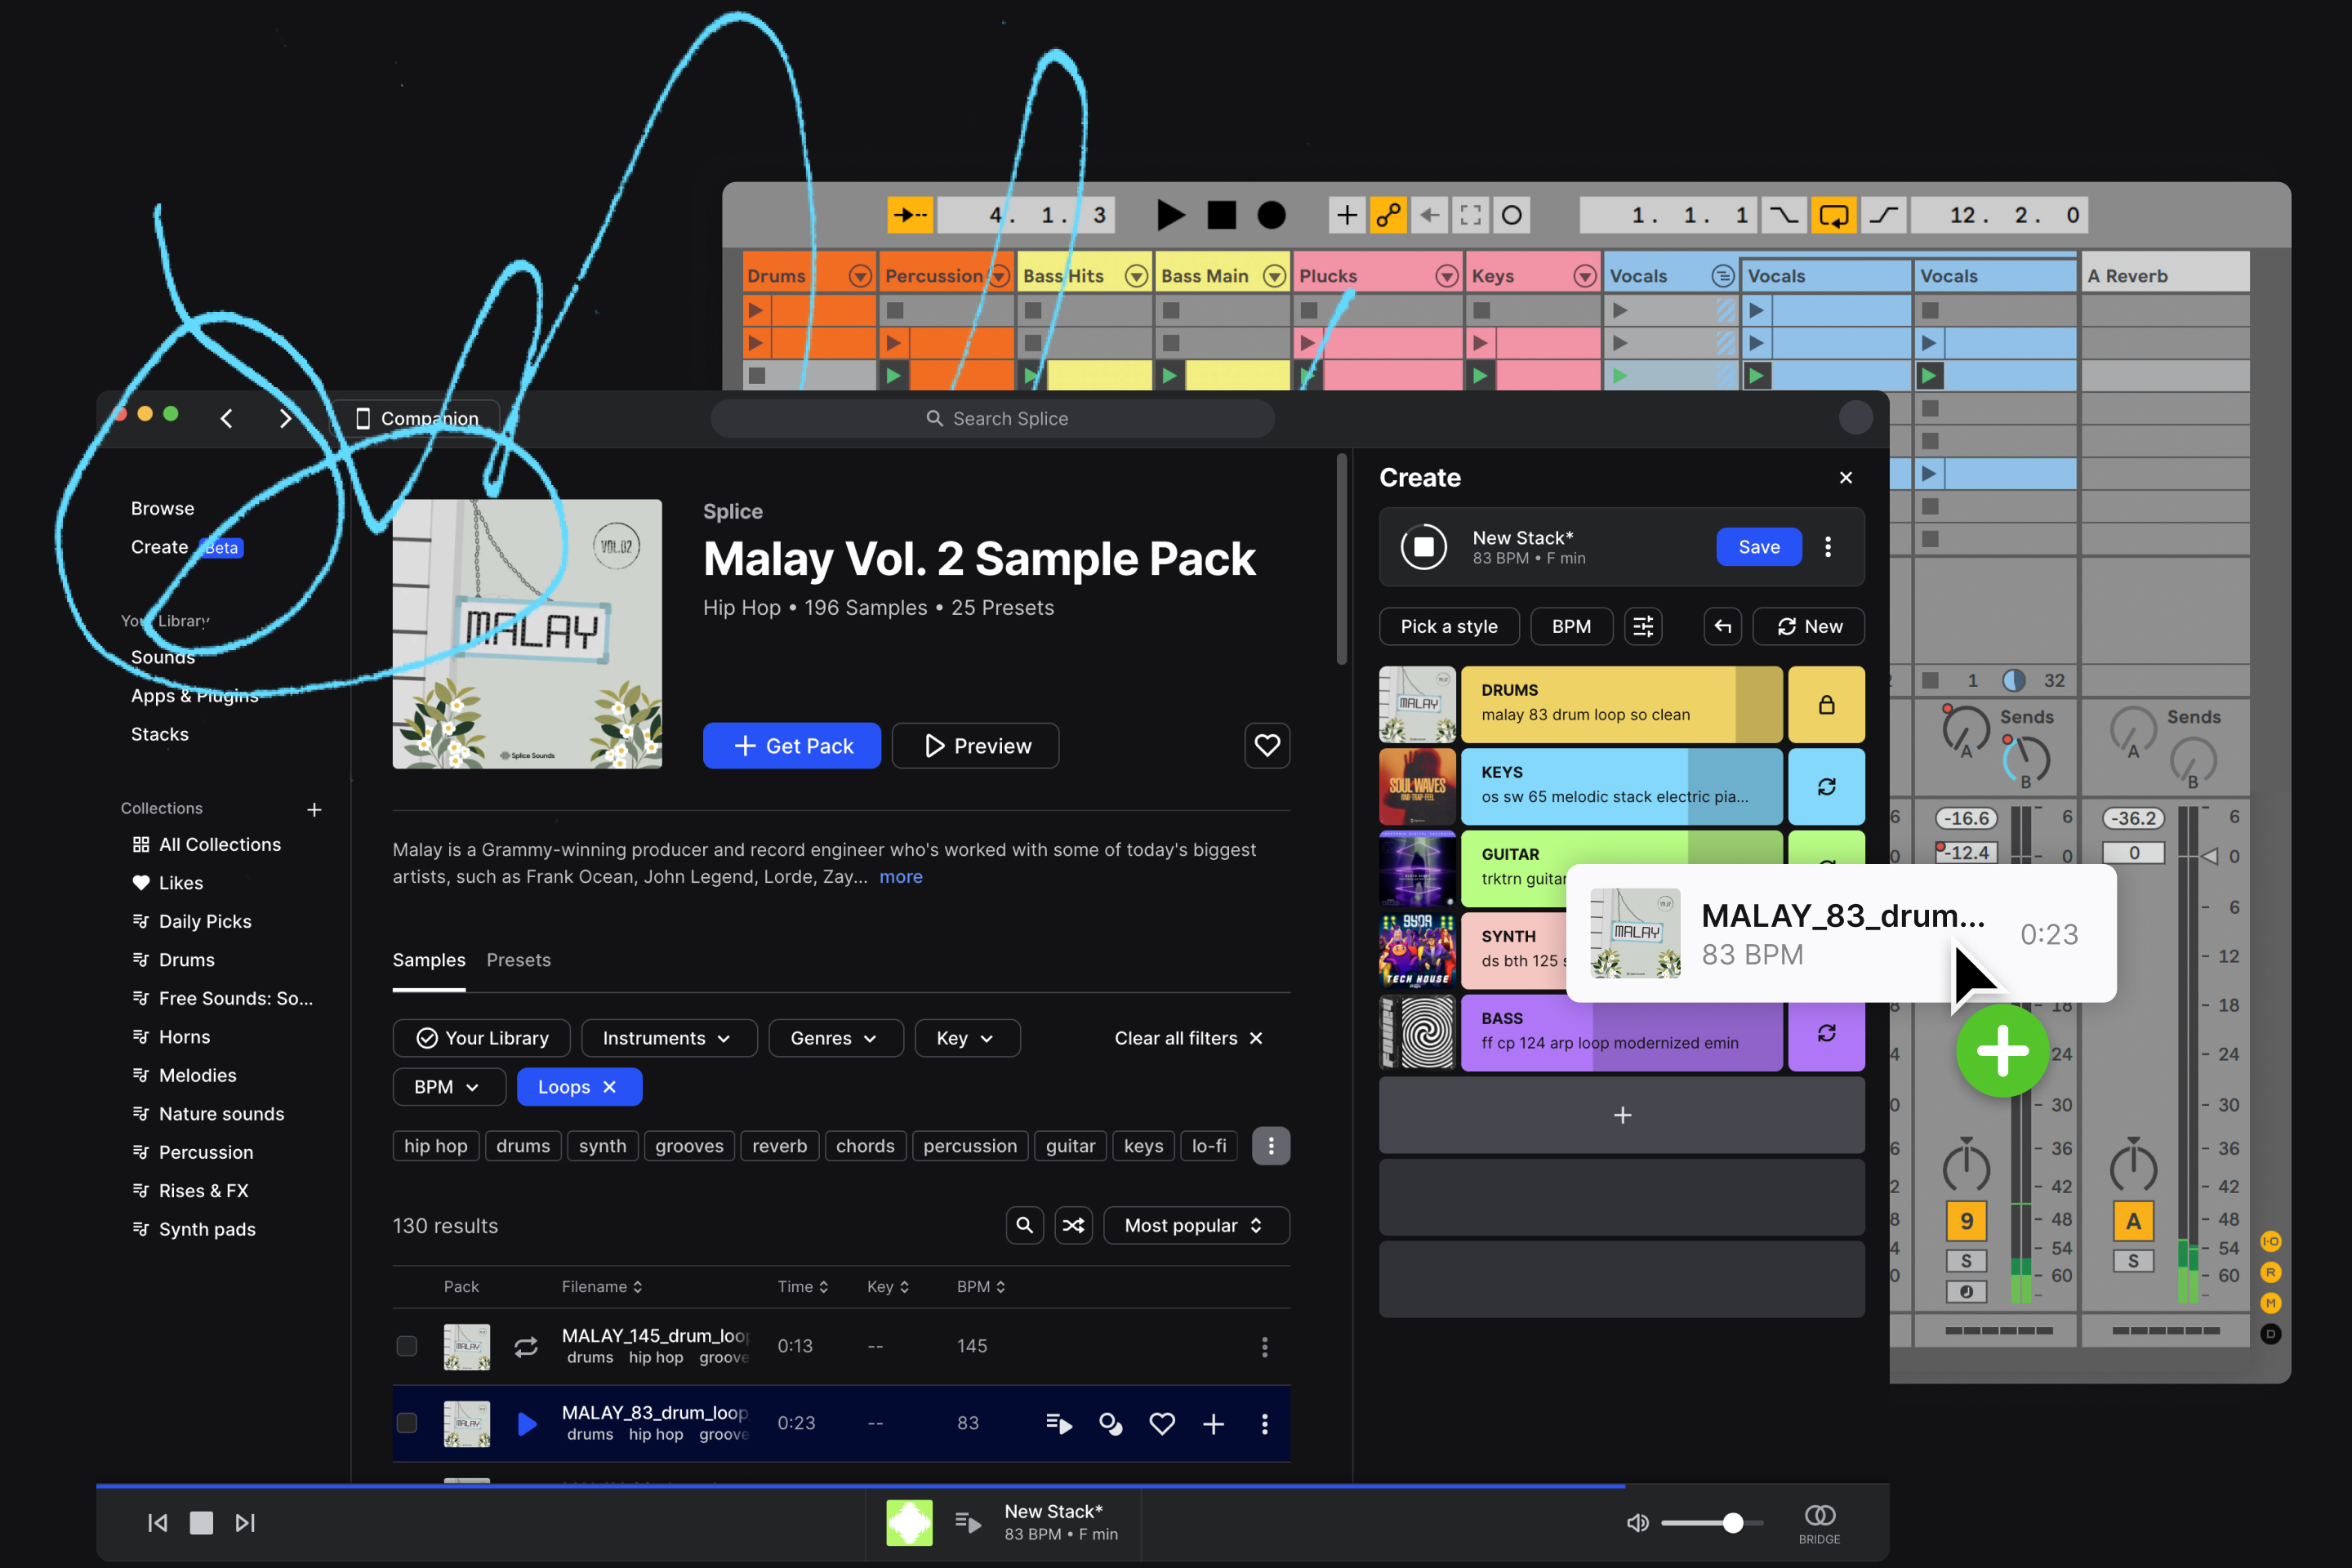The height and width of the screenshot is (1568, 2352).
Task: Add MALAY_83_drum_loop with plus icon
Action: [x=1214, y=1423]
